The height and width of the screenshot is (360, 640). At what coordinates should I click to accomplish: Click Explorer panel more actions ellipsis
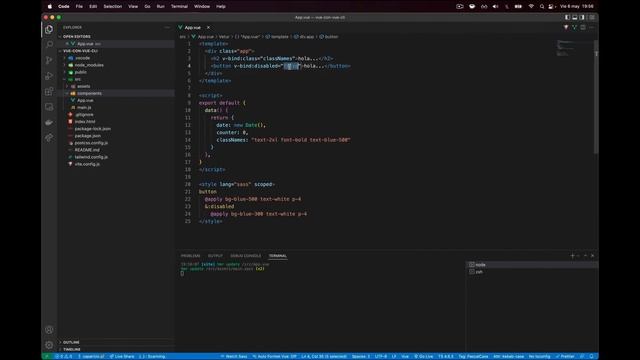(167, 27)
